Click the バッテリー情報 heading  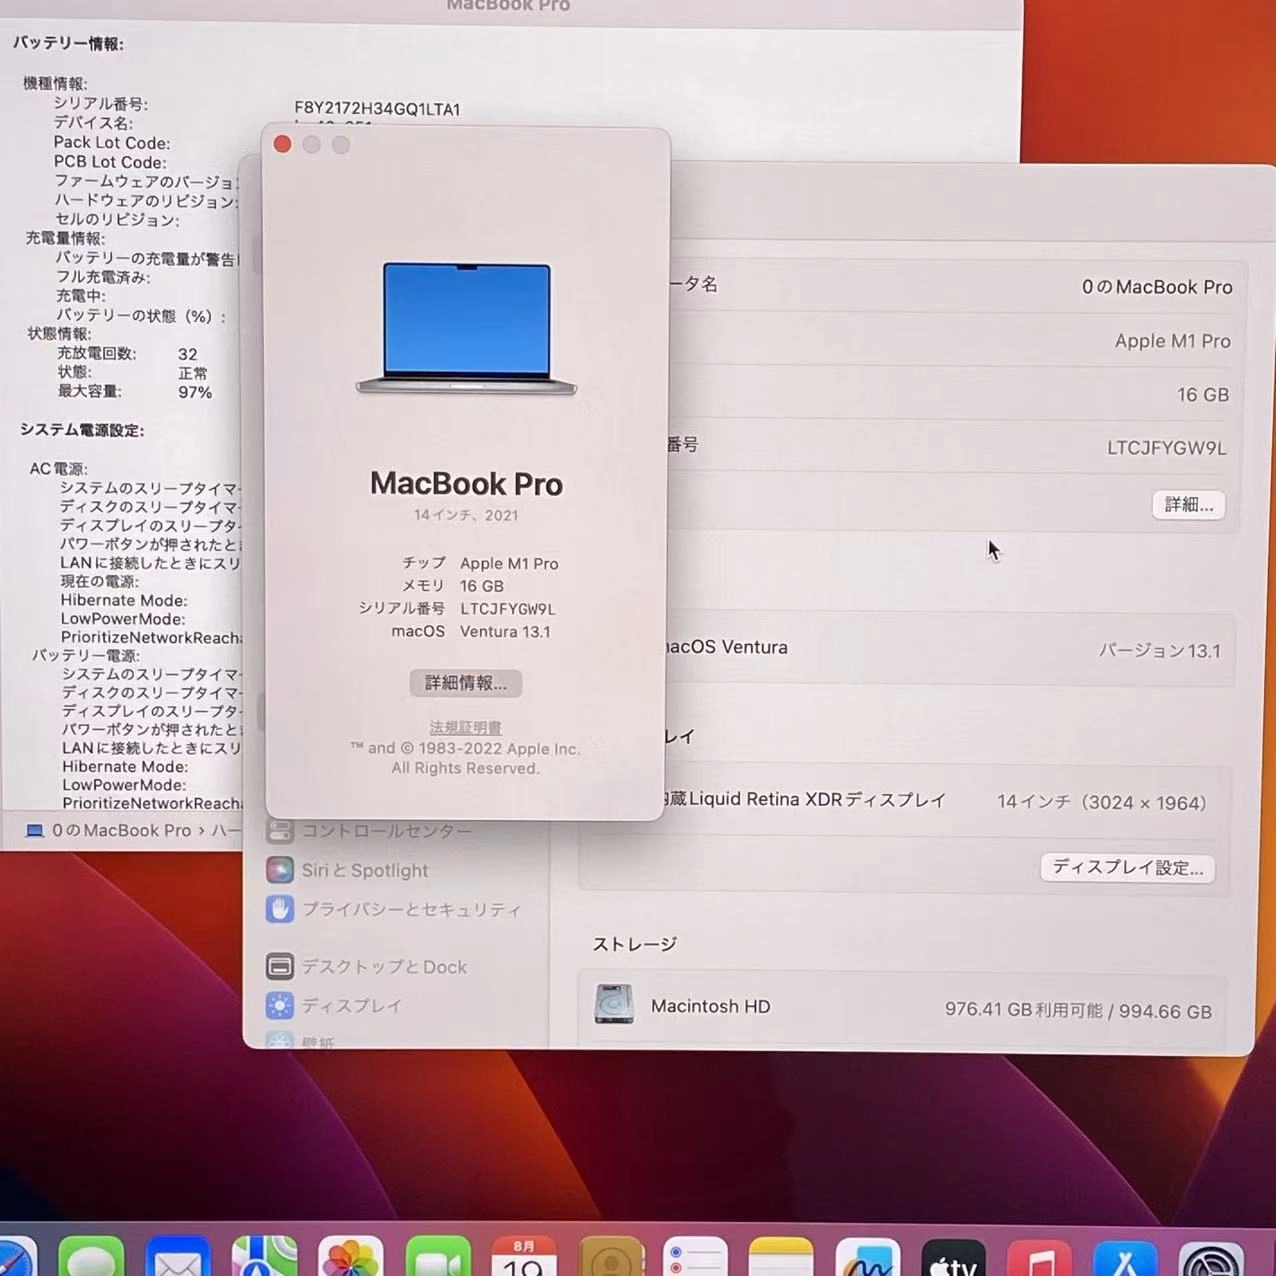(x=68, y=43)
